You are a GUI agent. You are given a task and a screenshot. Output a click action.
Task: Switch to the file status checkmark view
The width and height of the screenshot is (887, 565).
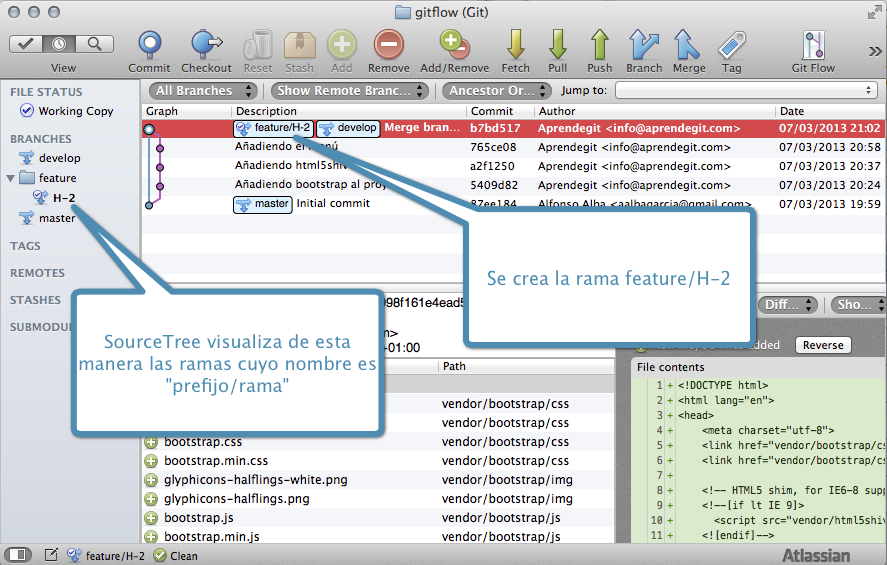(28, 44)
